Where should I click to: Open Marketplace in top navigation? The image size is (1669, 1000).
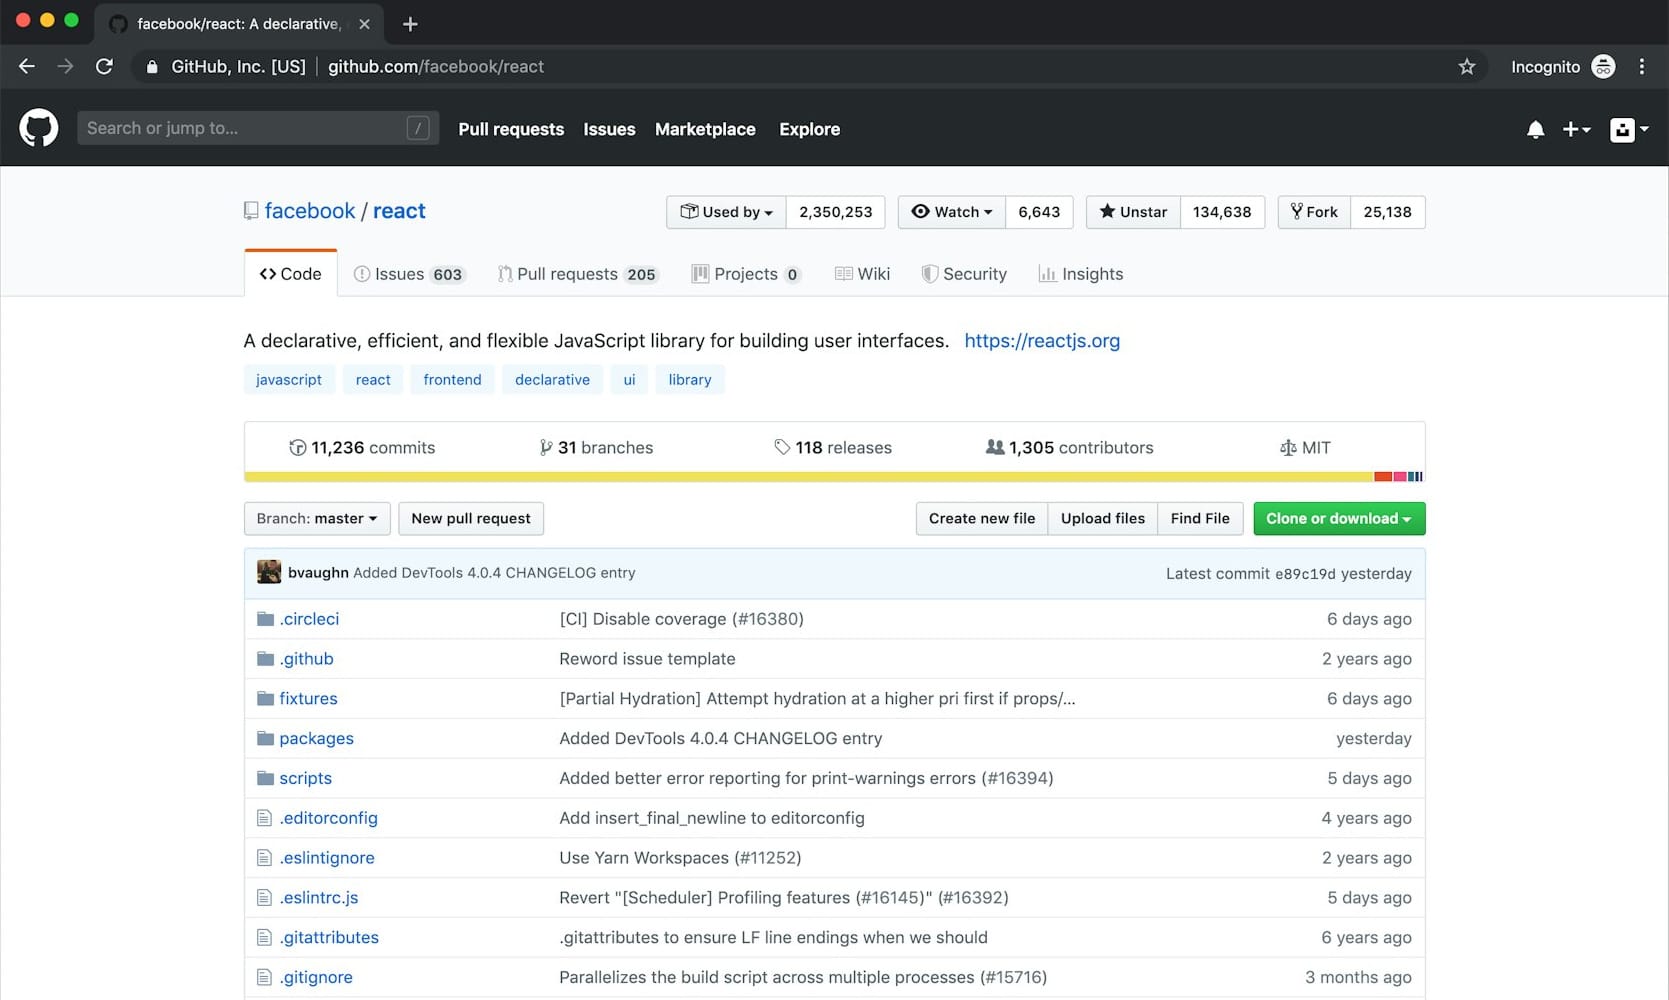[705, 129]
